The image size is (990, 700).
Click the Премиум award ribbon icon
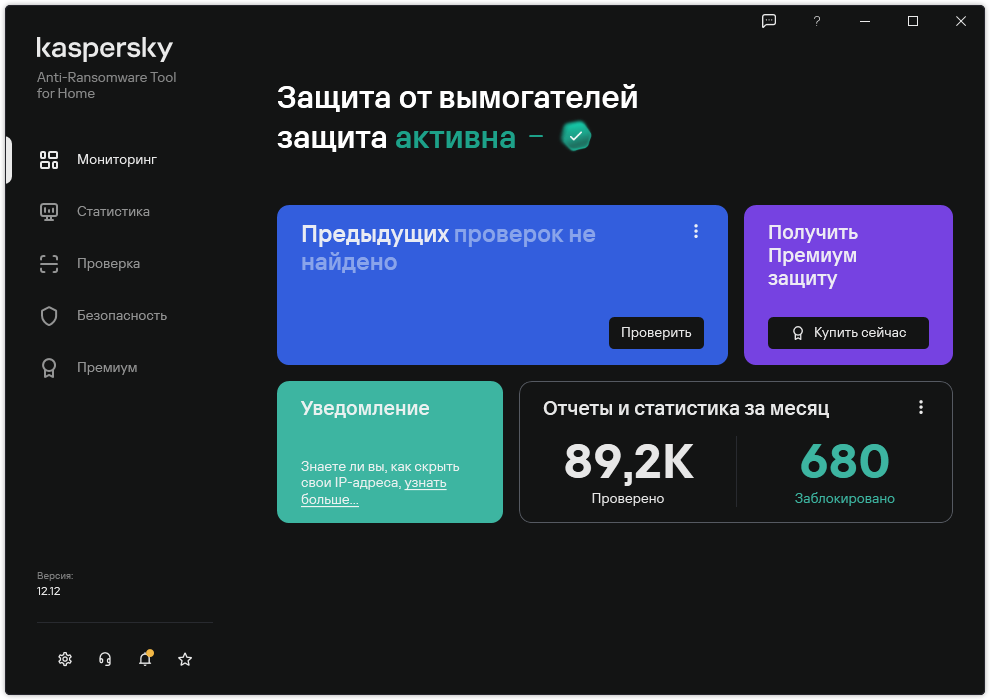pyautogui.click(x=49, y=368)
